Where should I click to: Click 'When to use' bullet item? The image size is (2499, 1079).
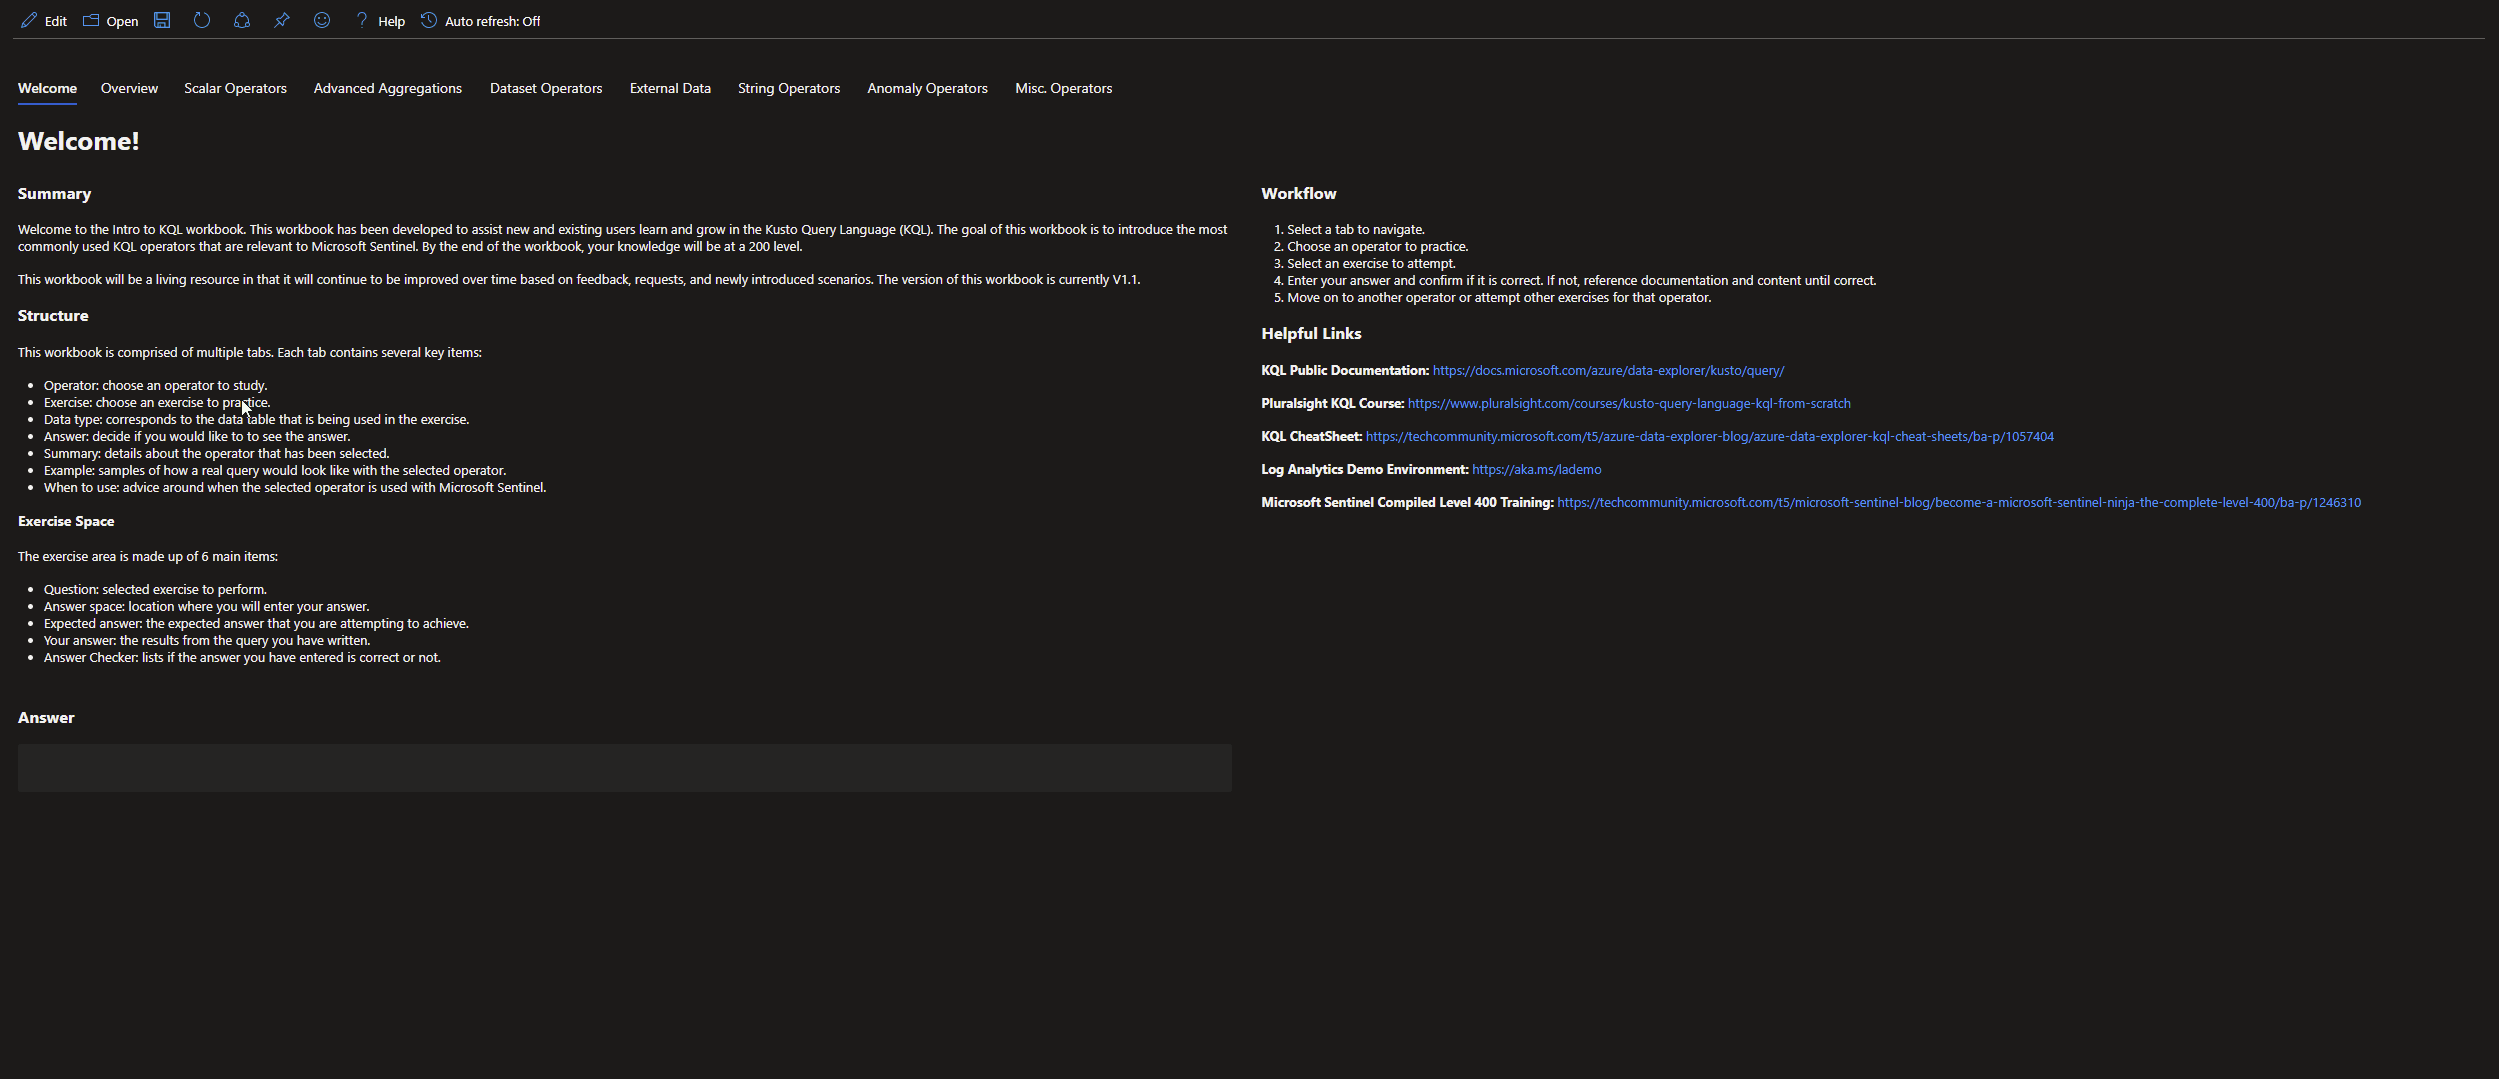[295, 488]
